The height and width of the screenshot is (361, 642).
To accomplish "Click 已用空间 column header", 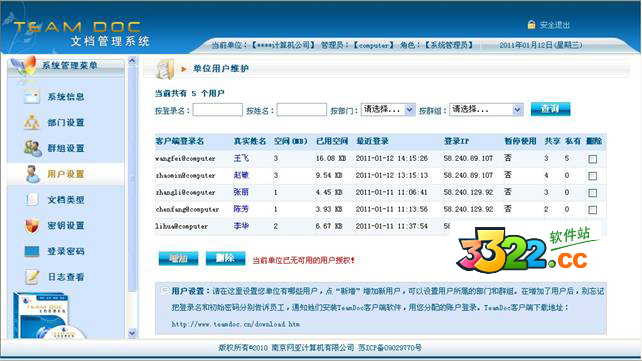I will point(332,141).
